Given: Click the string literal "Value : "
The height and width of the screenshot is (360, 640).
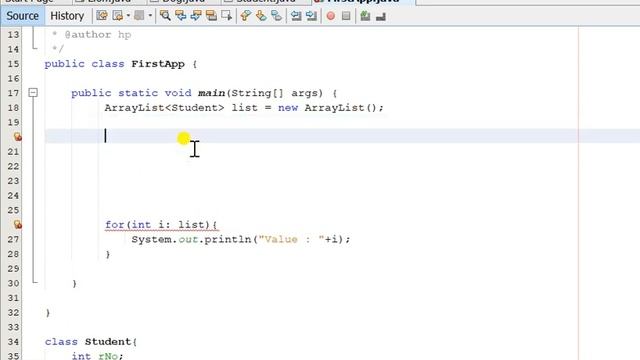Looking at the screenshot, I should click(x=291, y=240).
